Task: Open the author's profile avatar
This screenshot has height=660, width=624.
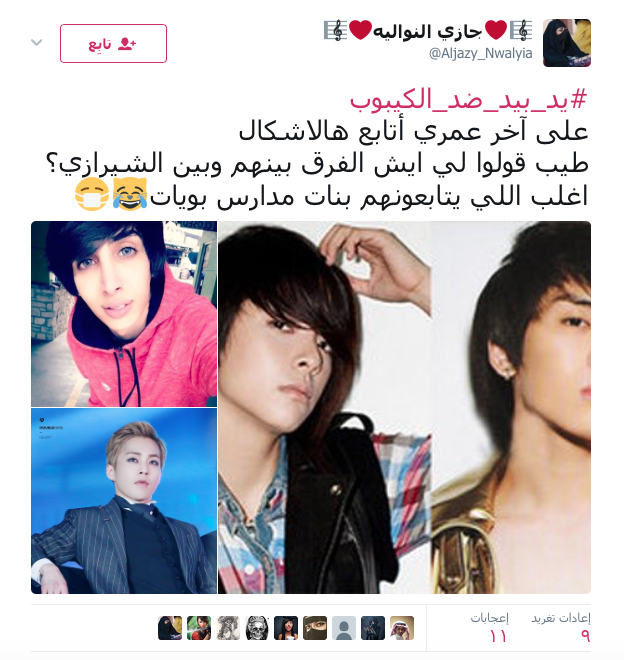Action: tap(567, 43)
